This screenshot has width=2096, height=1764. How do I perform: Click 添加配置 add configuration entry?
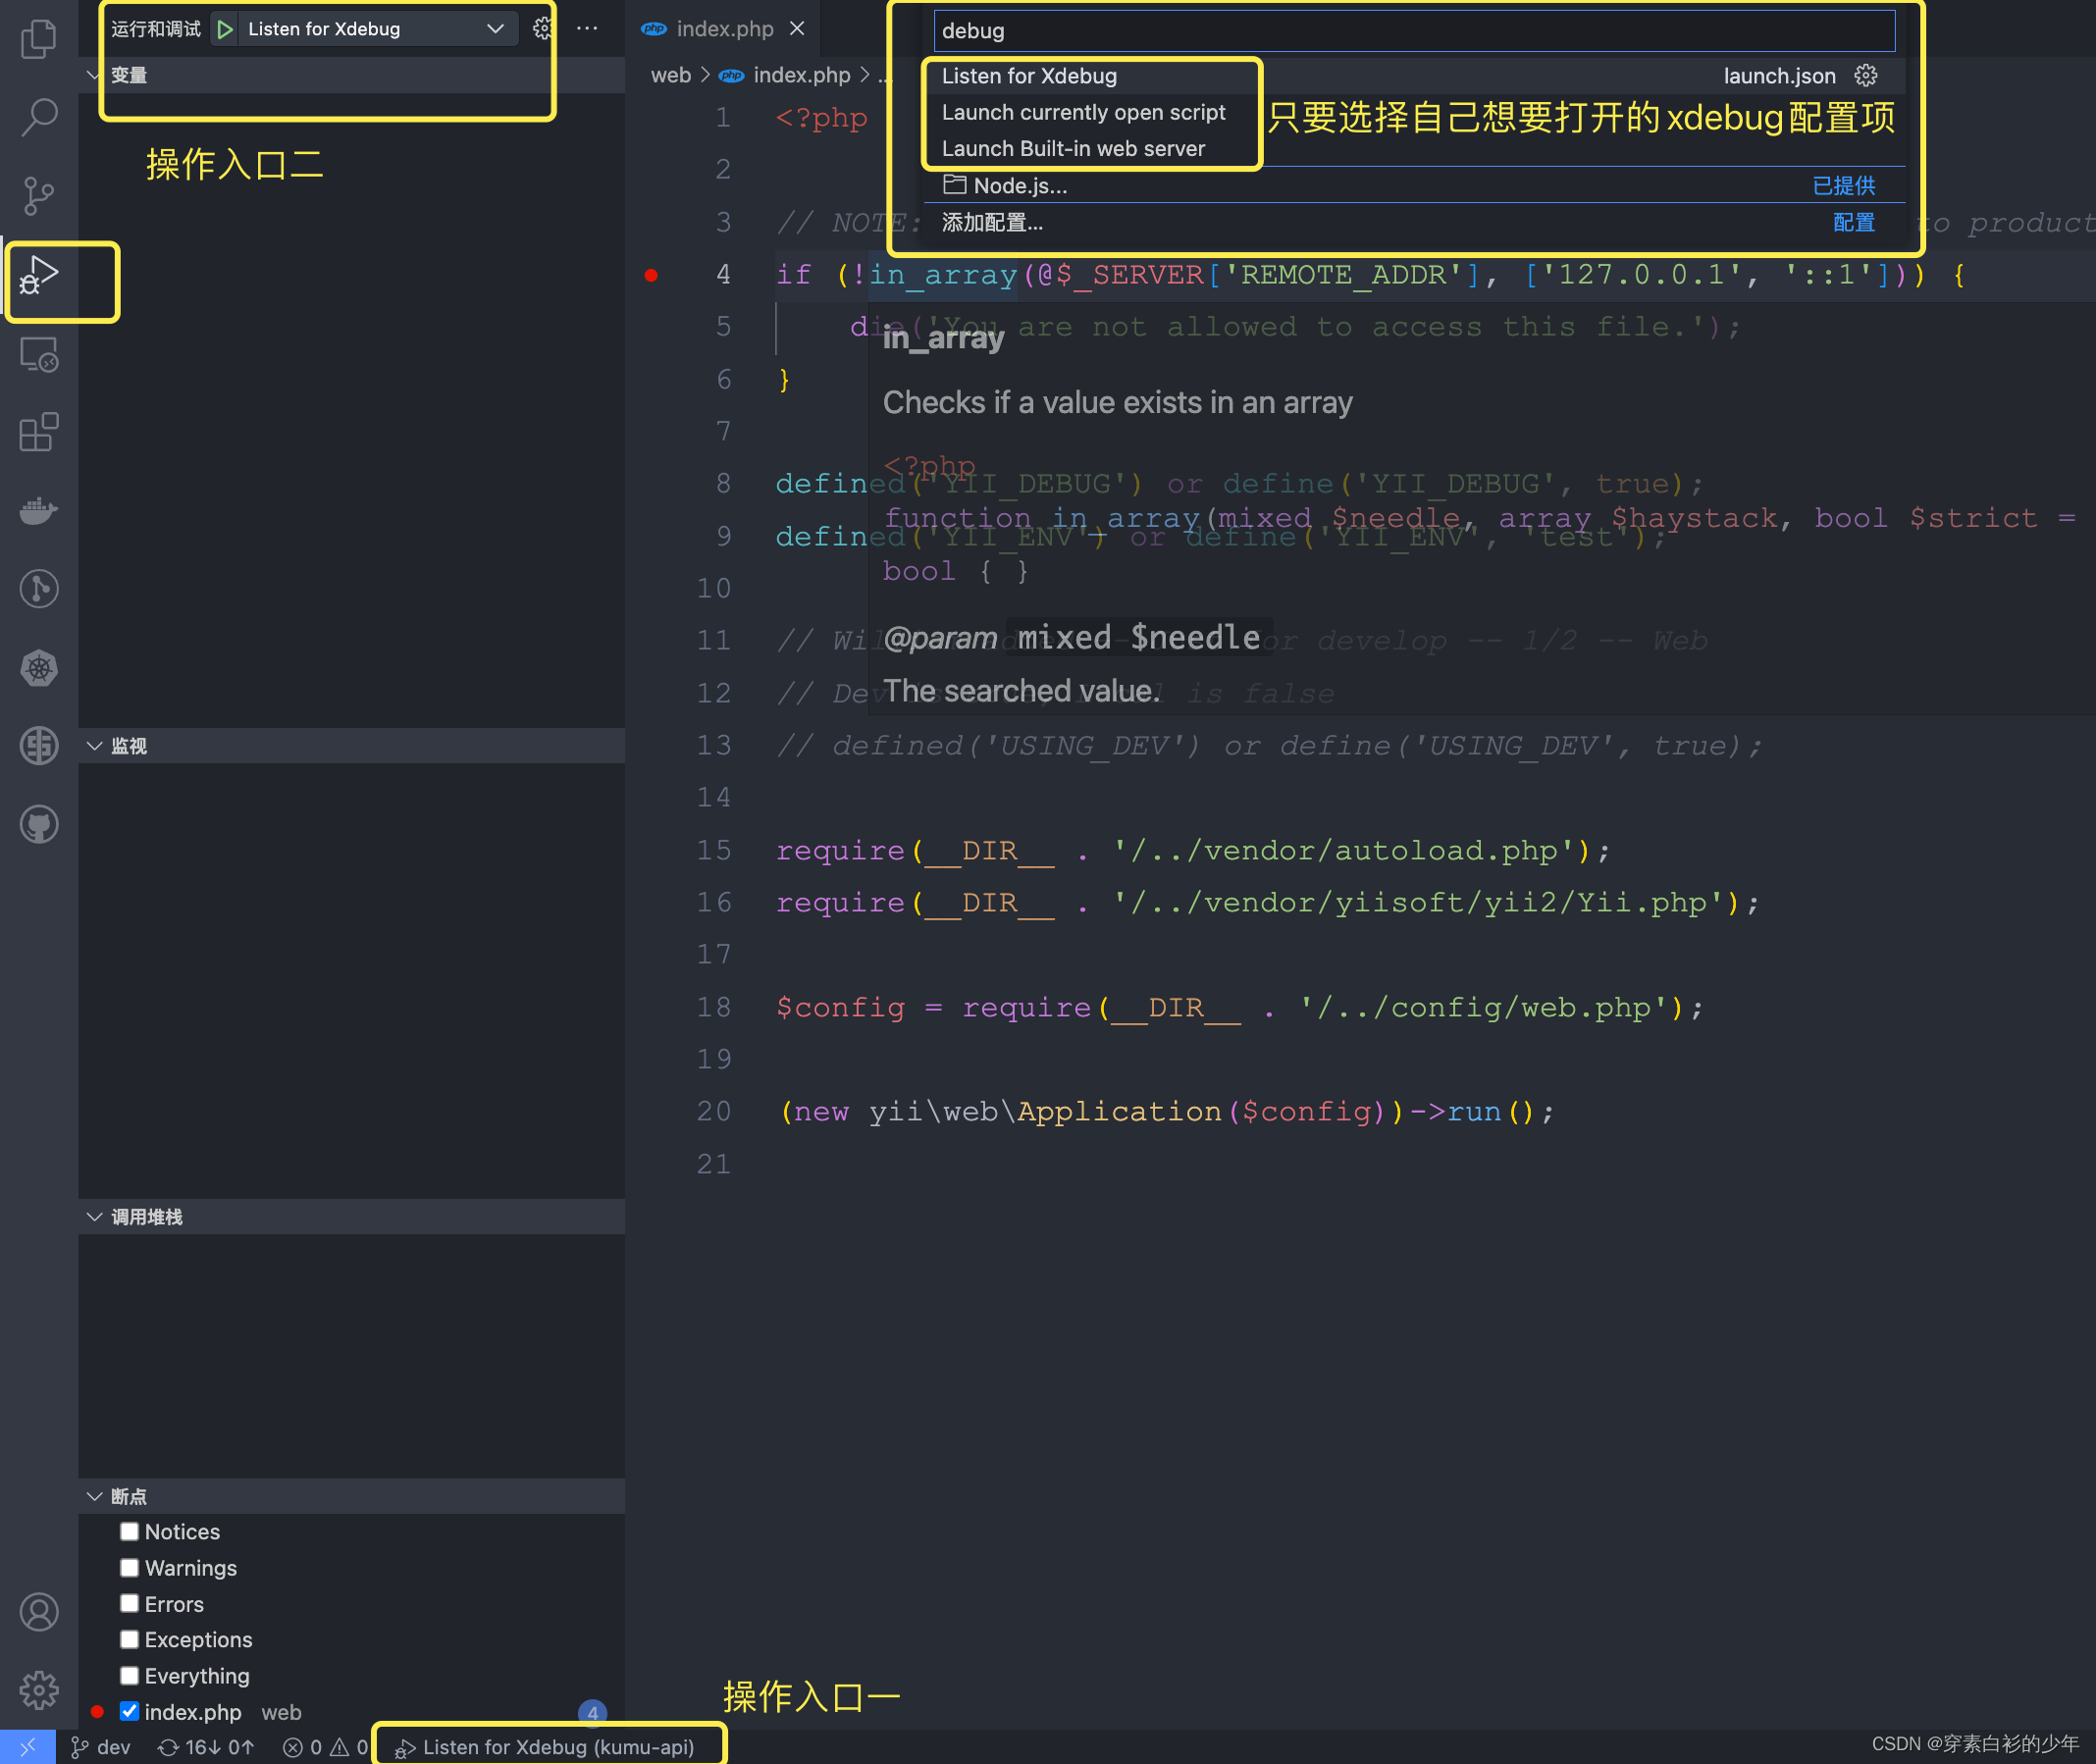click(x=992, y=223)
